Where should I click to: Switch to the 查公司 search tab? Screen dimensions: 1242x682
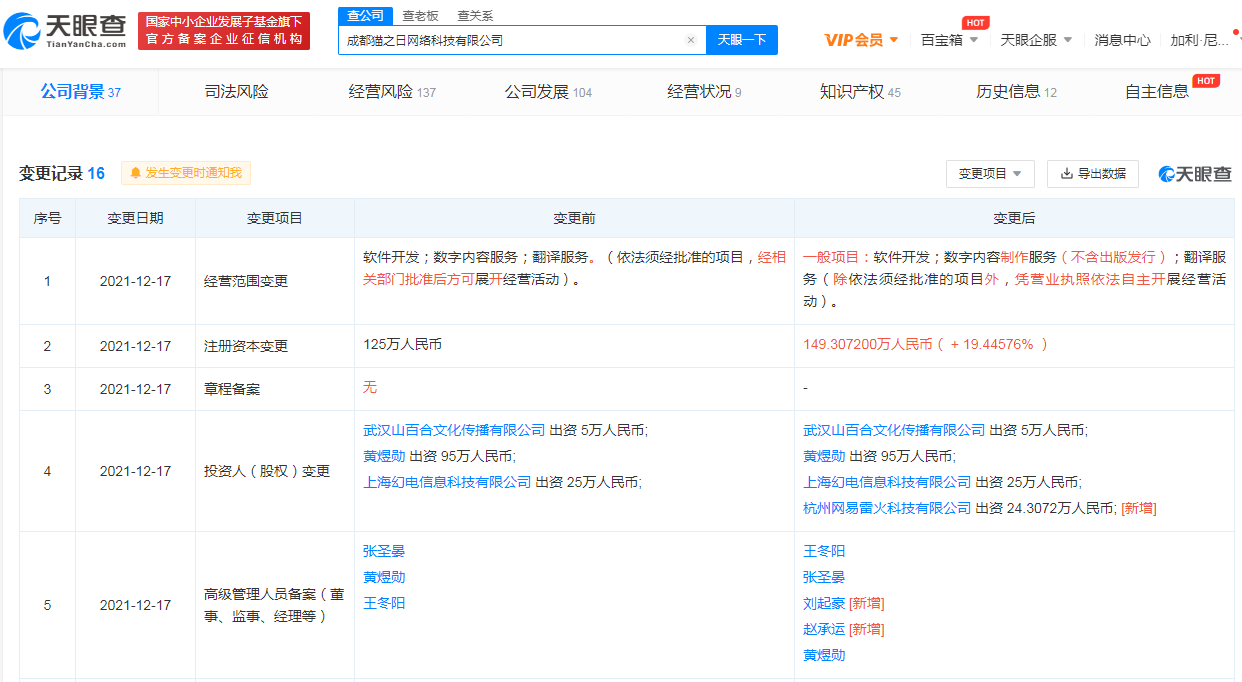[365, 16]
